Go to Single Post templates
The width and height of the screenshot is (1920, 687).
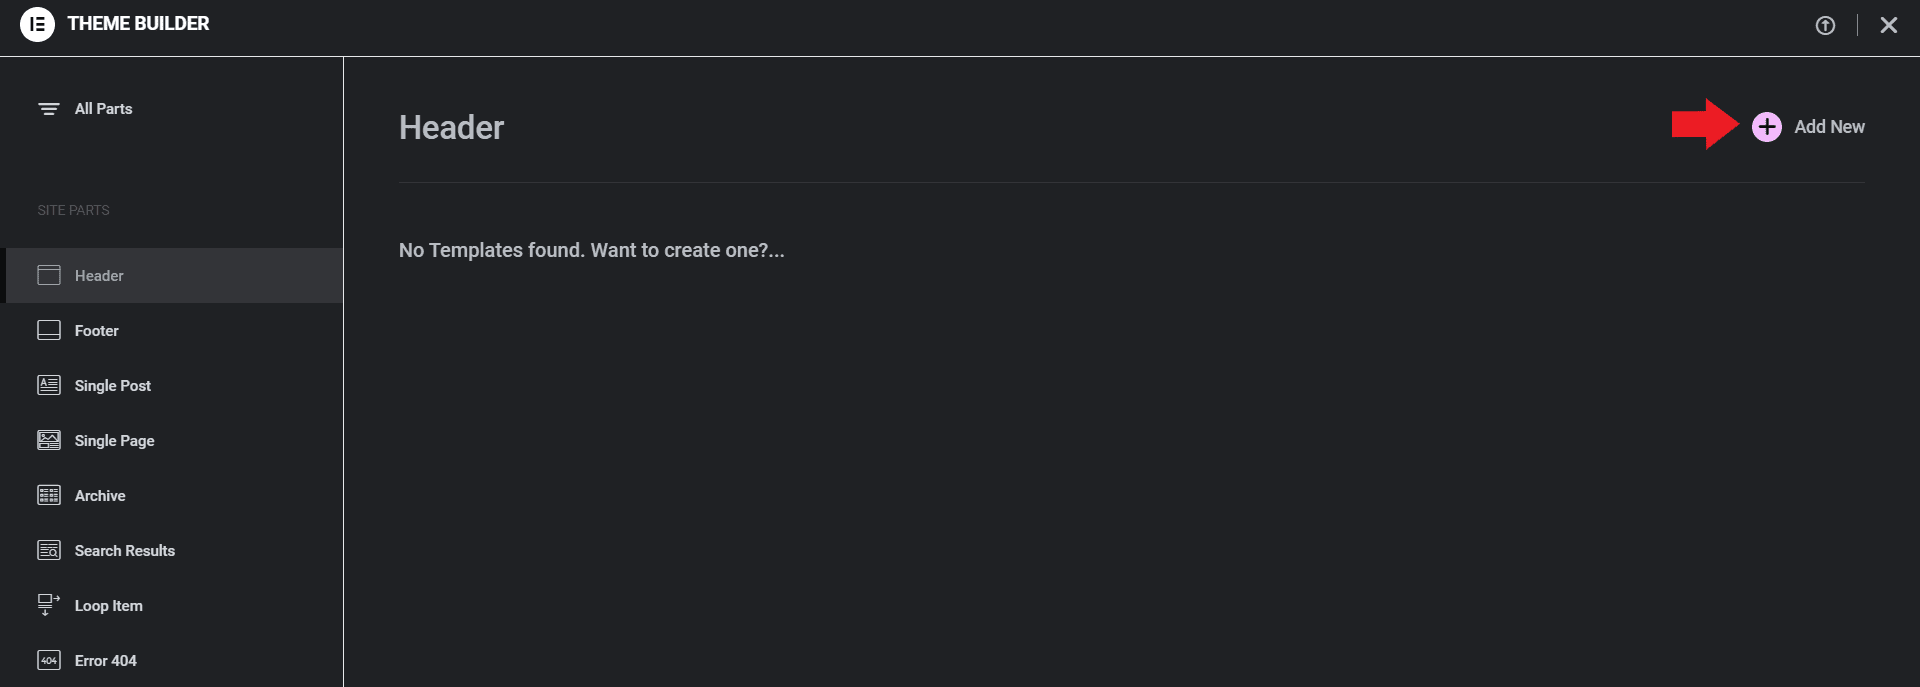pyautogui.click(x=112, y=386)
